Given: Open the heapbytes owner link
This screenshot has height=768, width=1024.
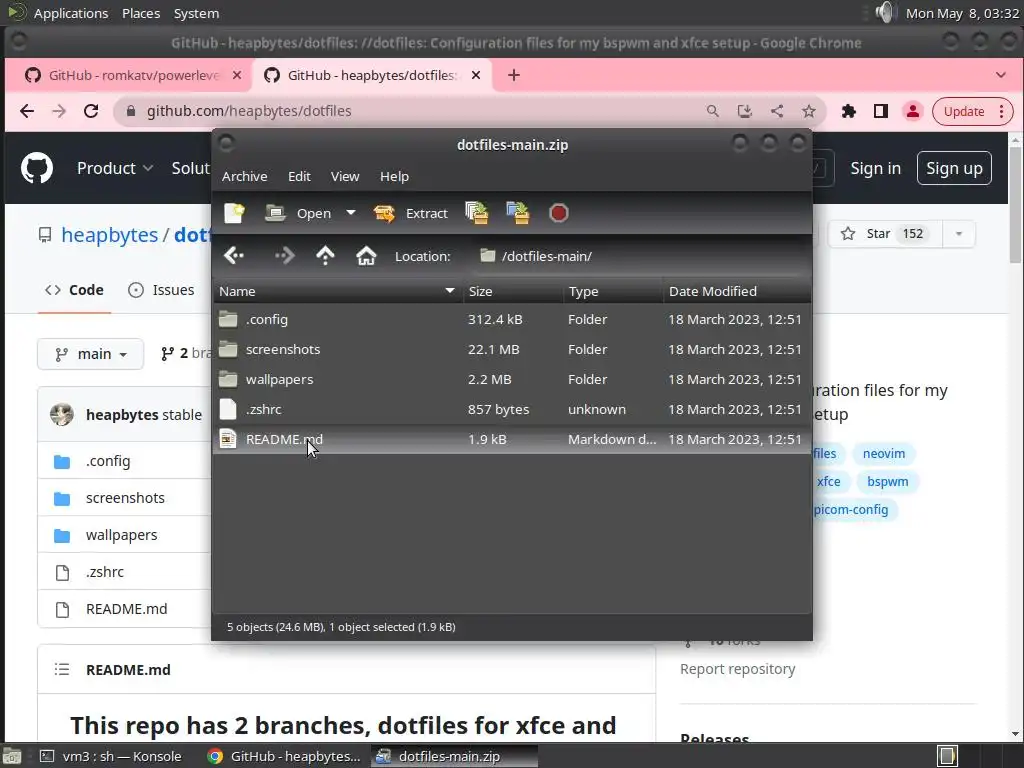Looking at the screenshot, I should [x=109, y=234].
